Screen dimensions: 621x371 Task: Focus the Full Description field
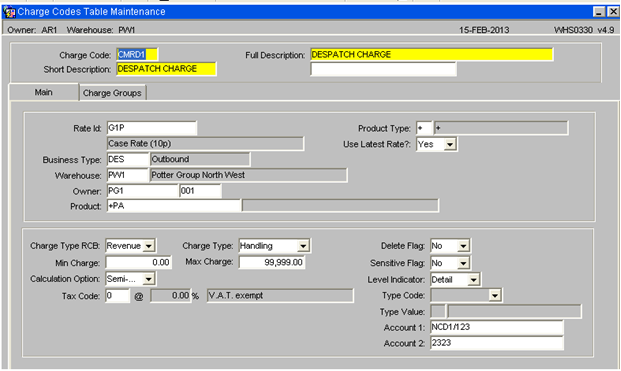(432, 55)
